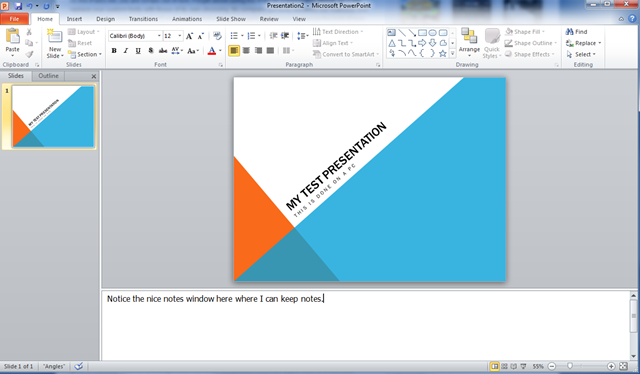Viewport: 640px width, 374px height.
Task: Open the Slide Show tab
Action: tap(231, 19)
